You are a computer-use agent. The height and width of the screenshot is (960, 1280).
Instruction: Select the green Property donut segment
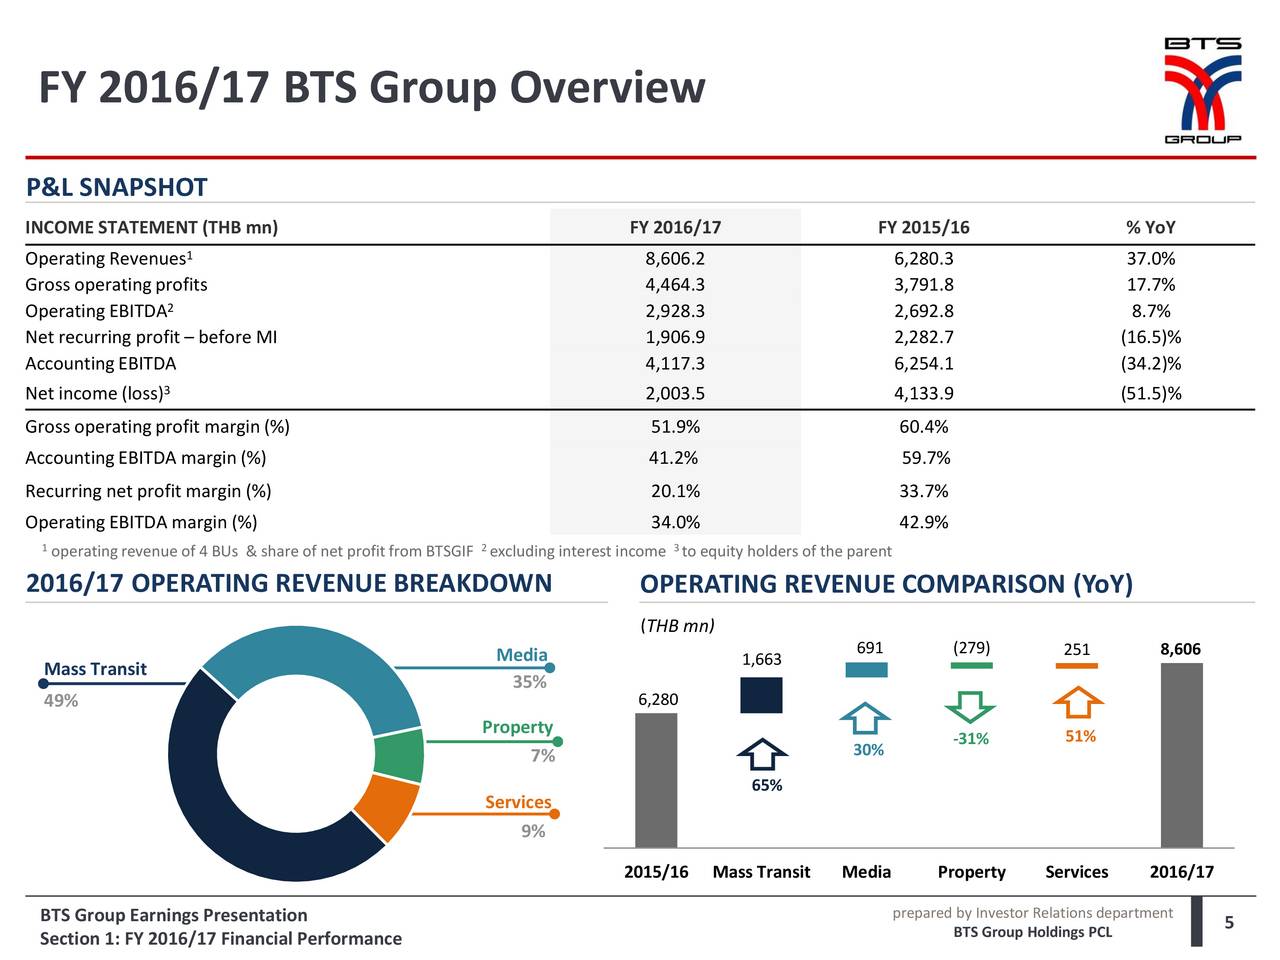point(399,756)
